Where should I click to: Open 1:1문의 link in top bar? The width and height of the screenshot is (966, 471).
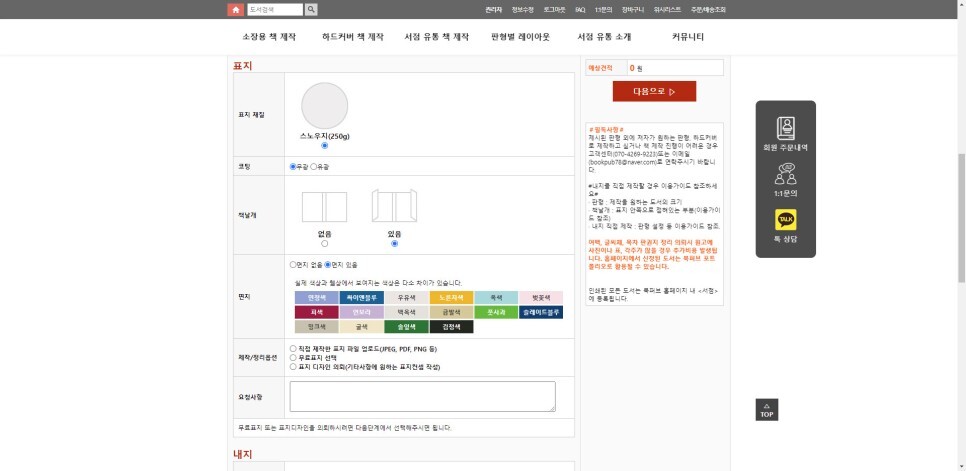[x=604, y=10]
